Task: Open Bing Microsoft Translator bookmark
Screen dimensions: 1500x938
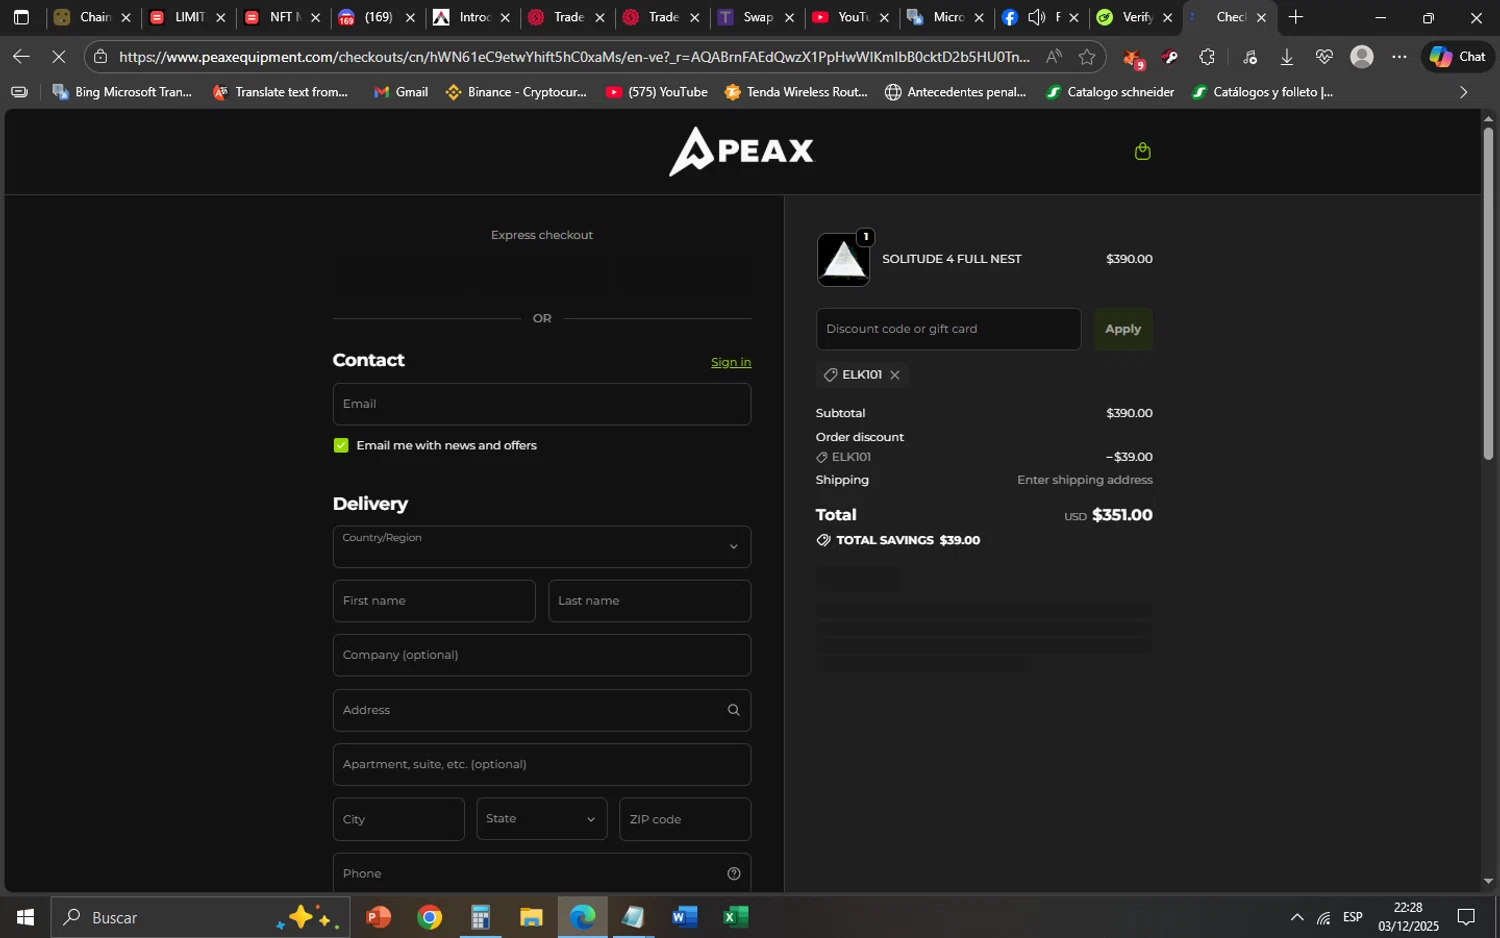Action: (122, 92)
